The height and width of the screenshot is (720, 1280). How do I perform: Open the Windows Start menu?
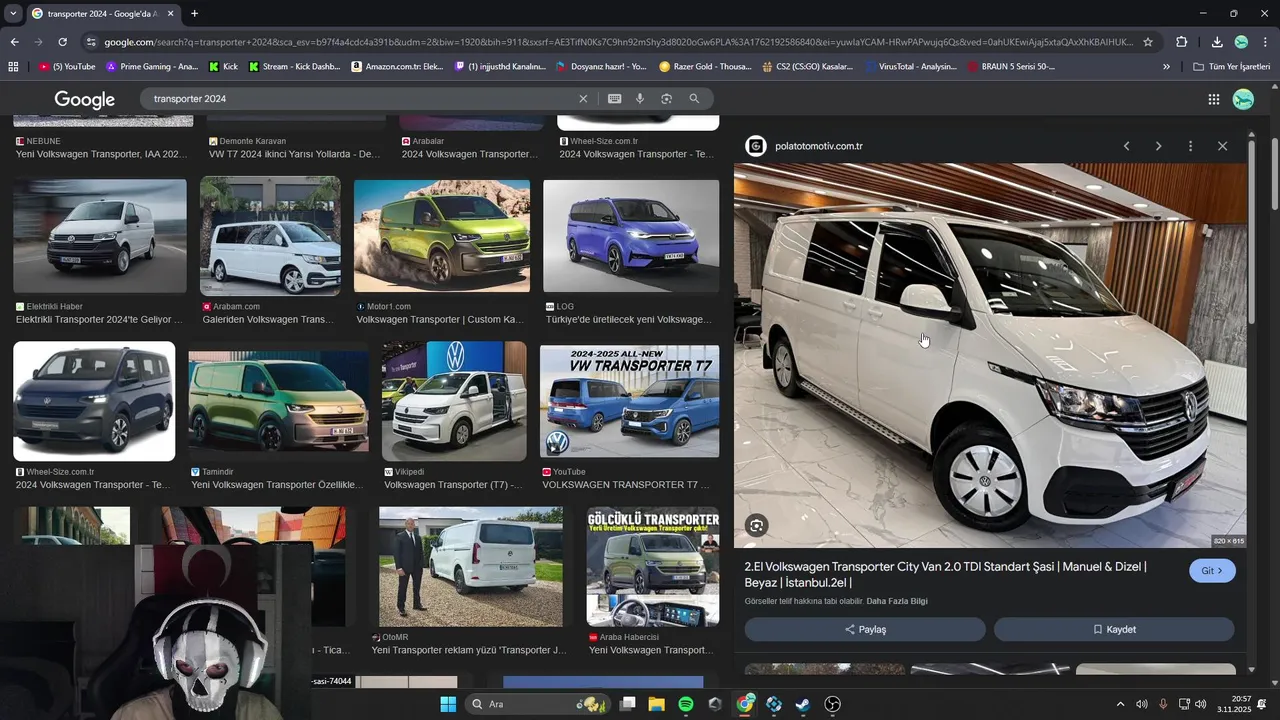tap(448, 704)
